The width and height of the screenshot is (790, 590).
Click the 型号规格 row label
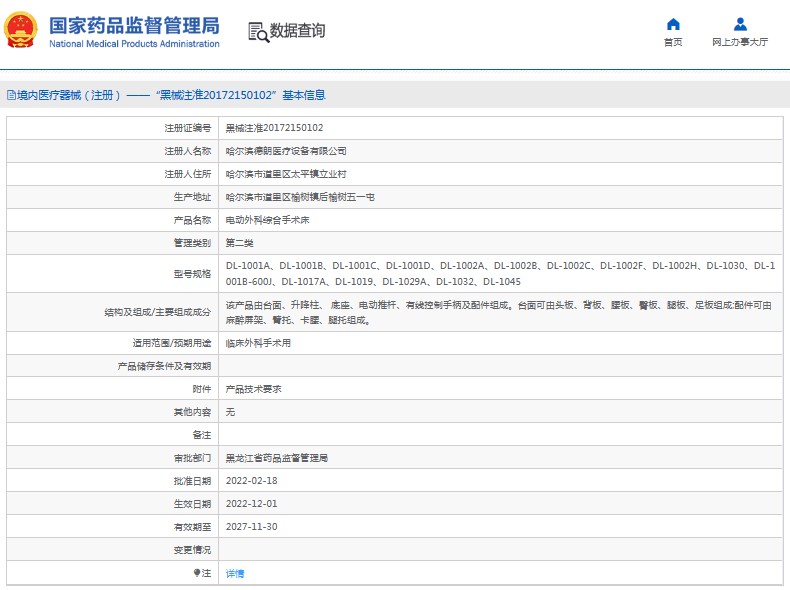tap(192, 274)
